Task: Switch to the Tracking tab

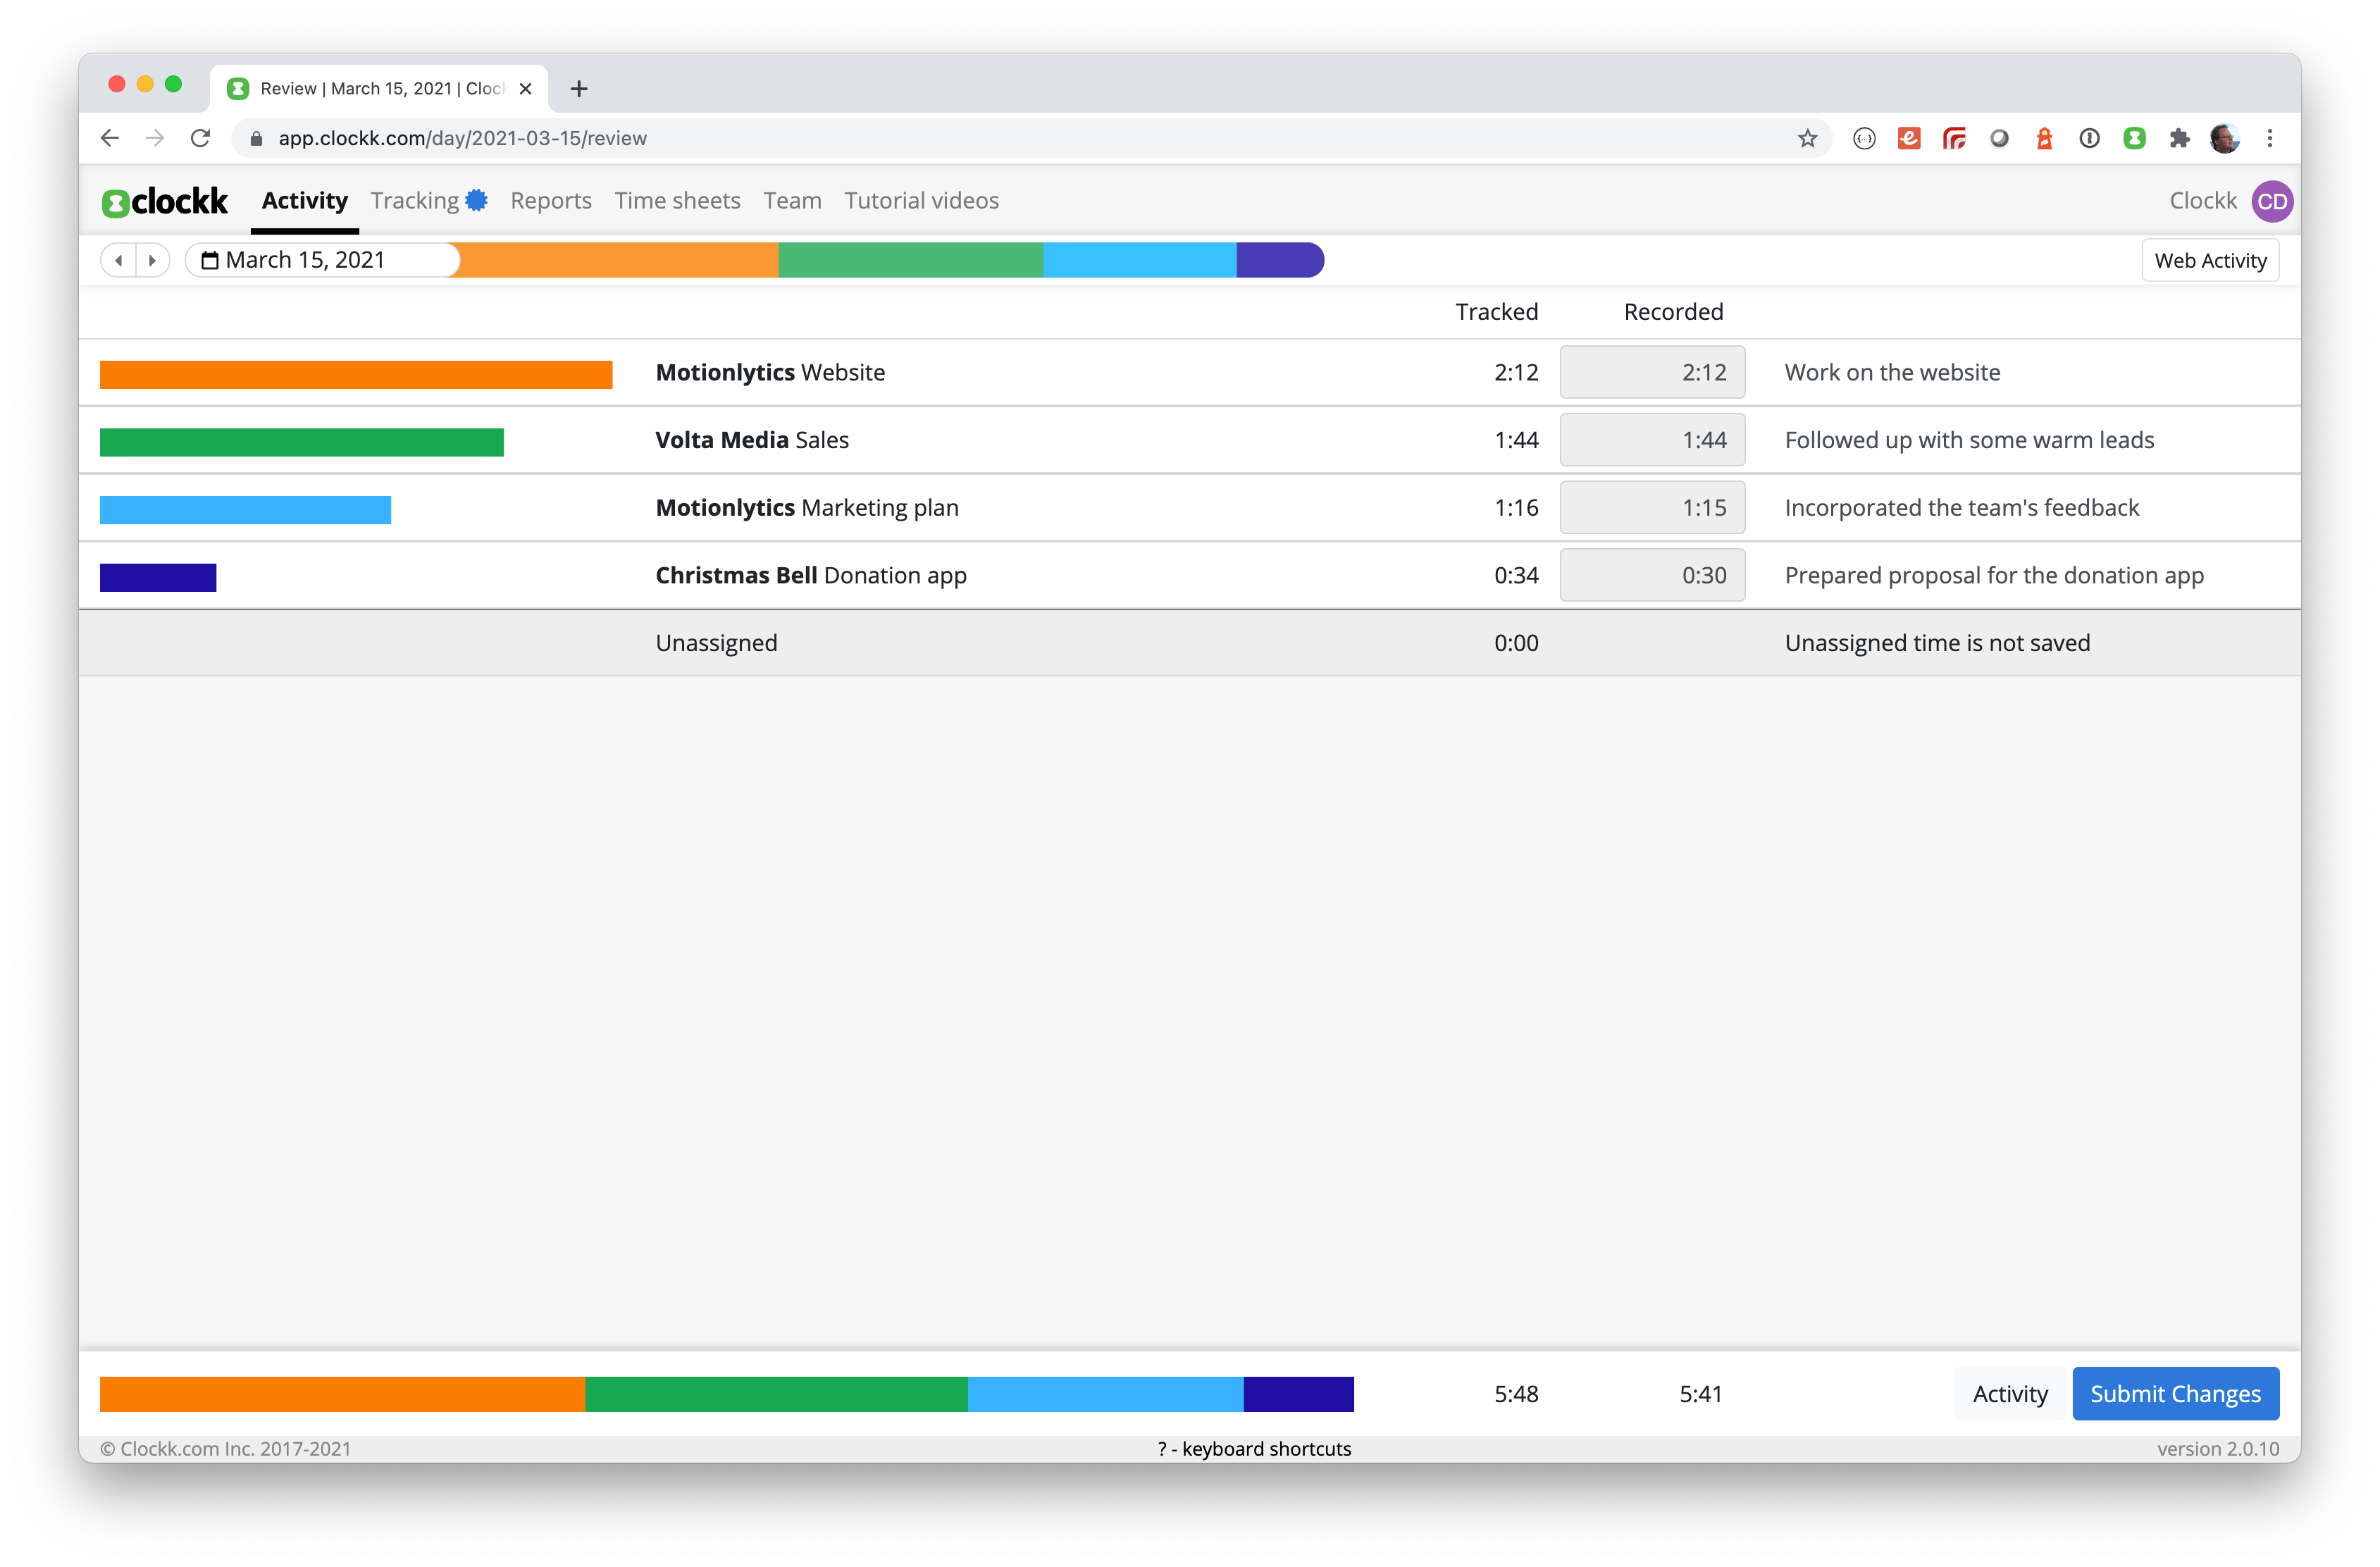Action: (414, 200)
